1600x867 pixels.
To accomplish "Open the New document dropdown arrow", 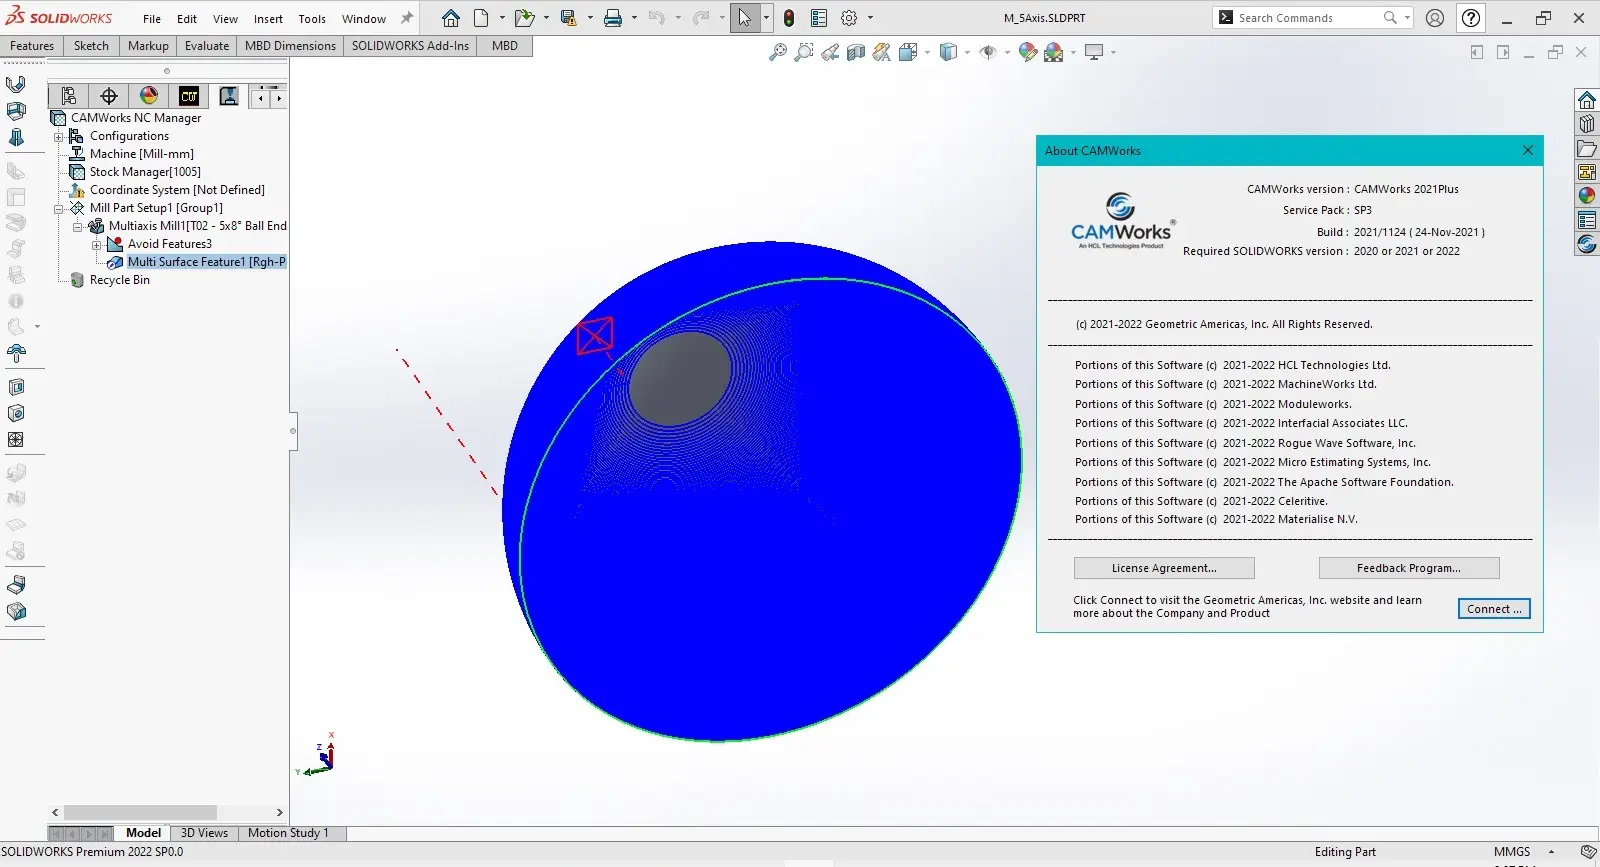I will [x=502, y=18].
